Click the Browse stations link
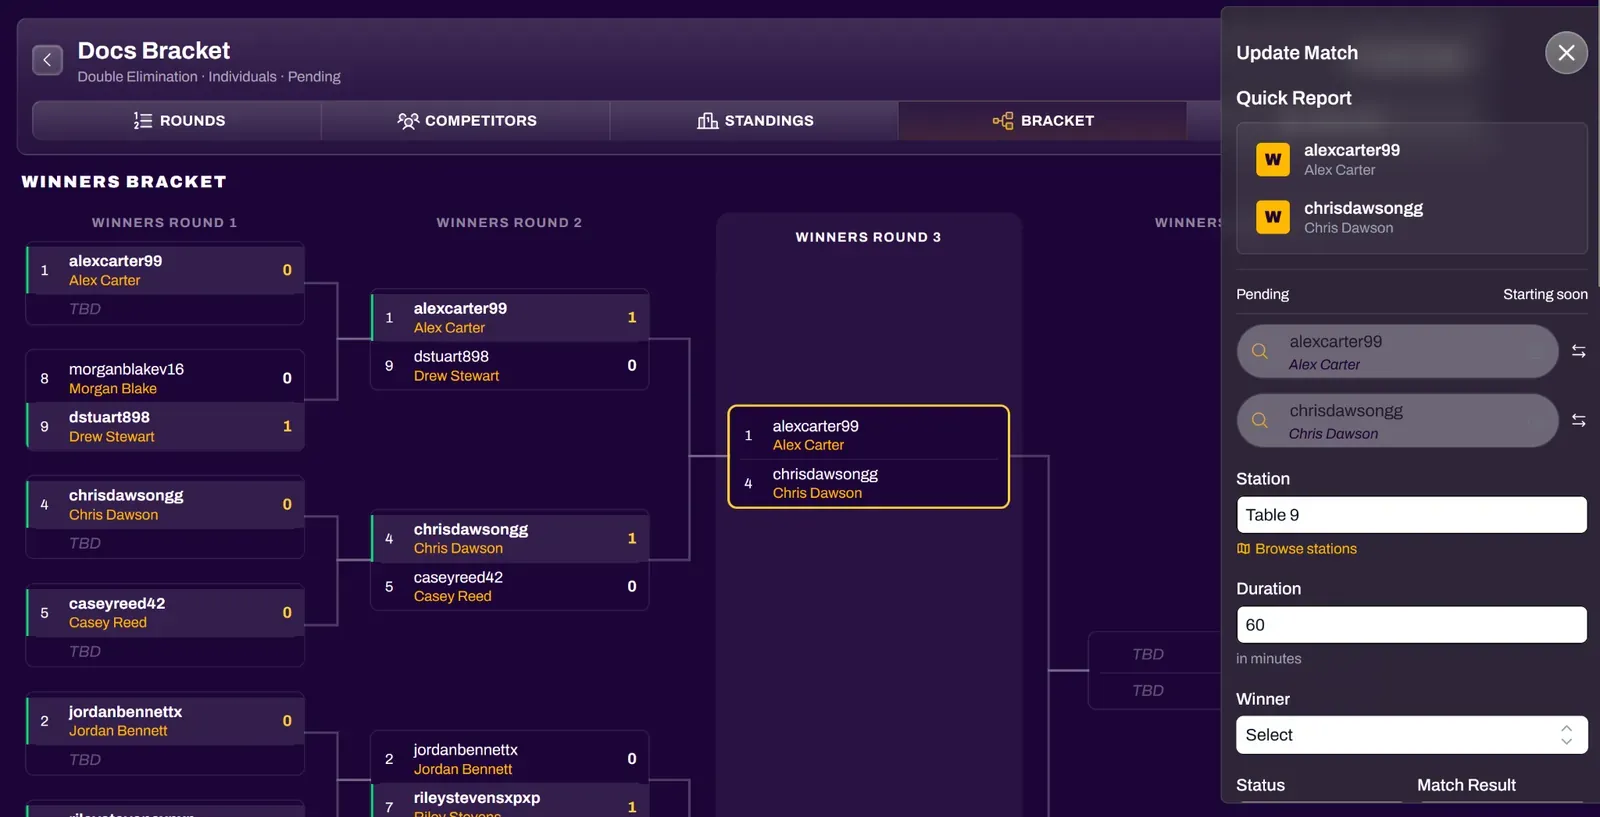 [1297, 549]
